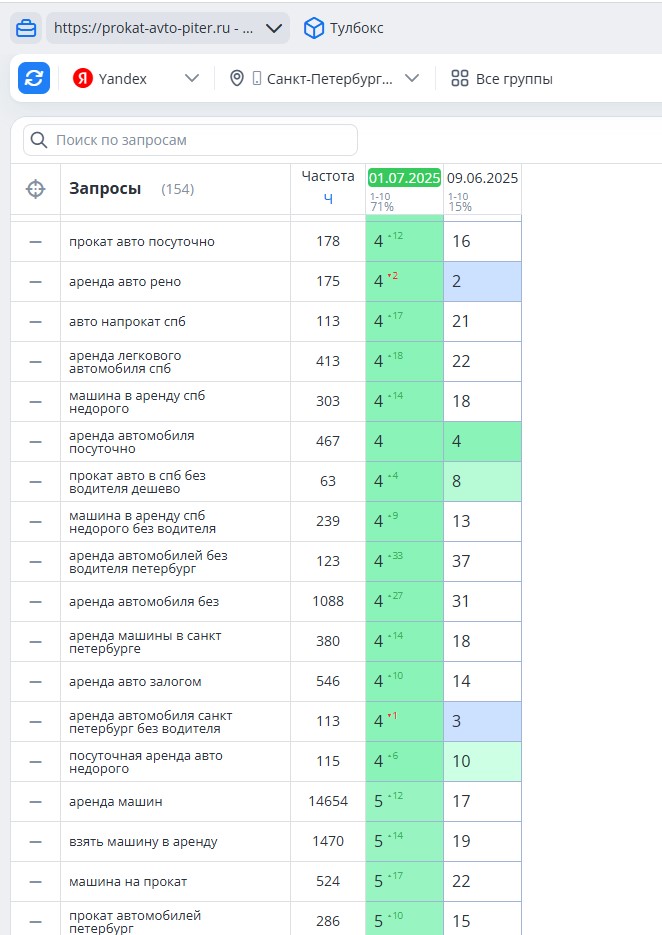Toggle the dash marker for аренда авто рено
This screenshot has width=662, height=935.
click(36, 282)
